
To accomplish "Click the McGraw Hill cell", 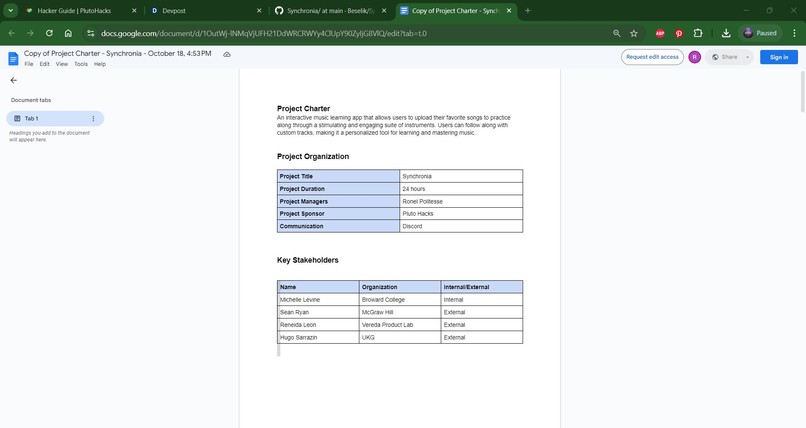I will (400, 312).
